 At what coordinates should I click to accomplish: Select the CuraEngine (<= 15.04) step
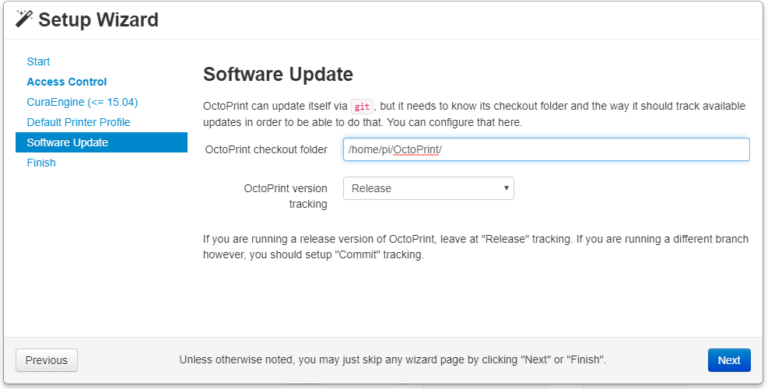82,102
